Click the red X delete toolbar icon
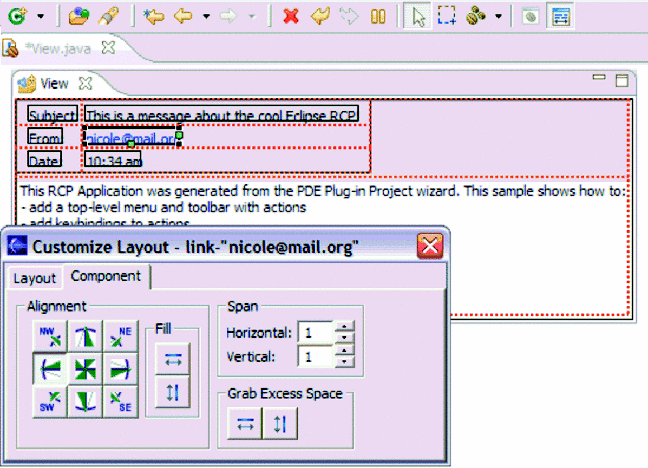The height and width of the screenshot is (468, 648). click(x=290, y=16)
